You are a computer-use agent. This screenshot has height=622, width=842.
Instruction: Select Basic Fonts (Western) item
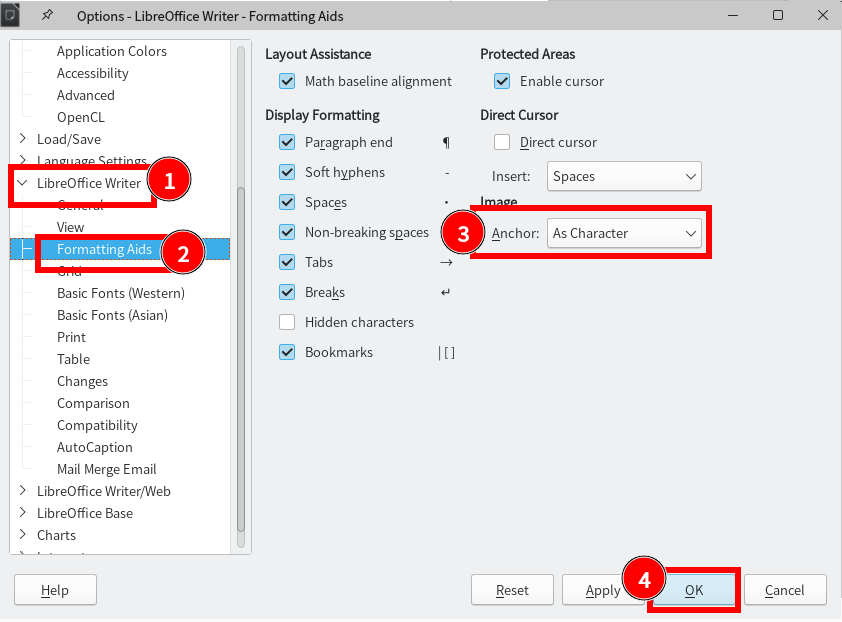pyautogui.click(x=121, y=294)
